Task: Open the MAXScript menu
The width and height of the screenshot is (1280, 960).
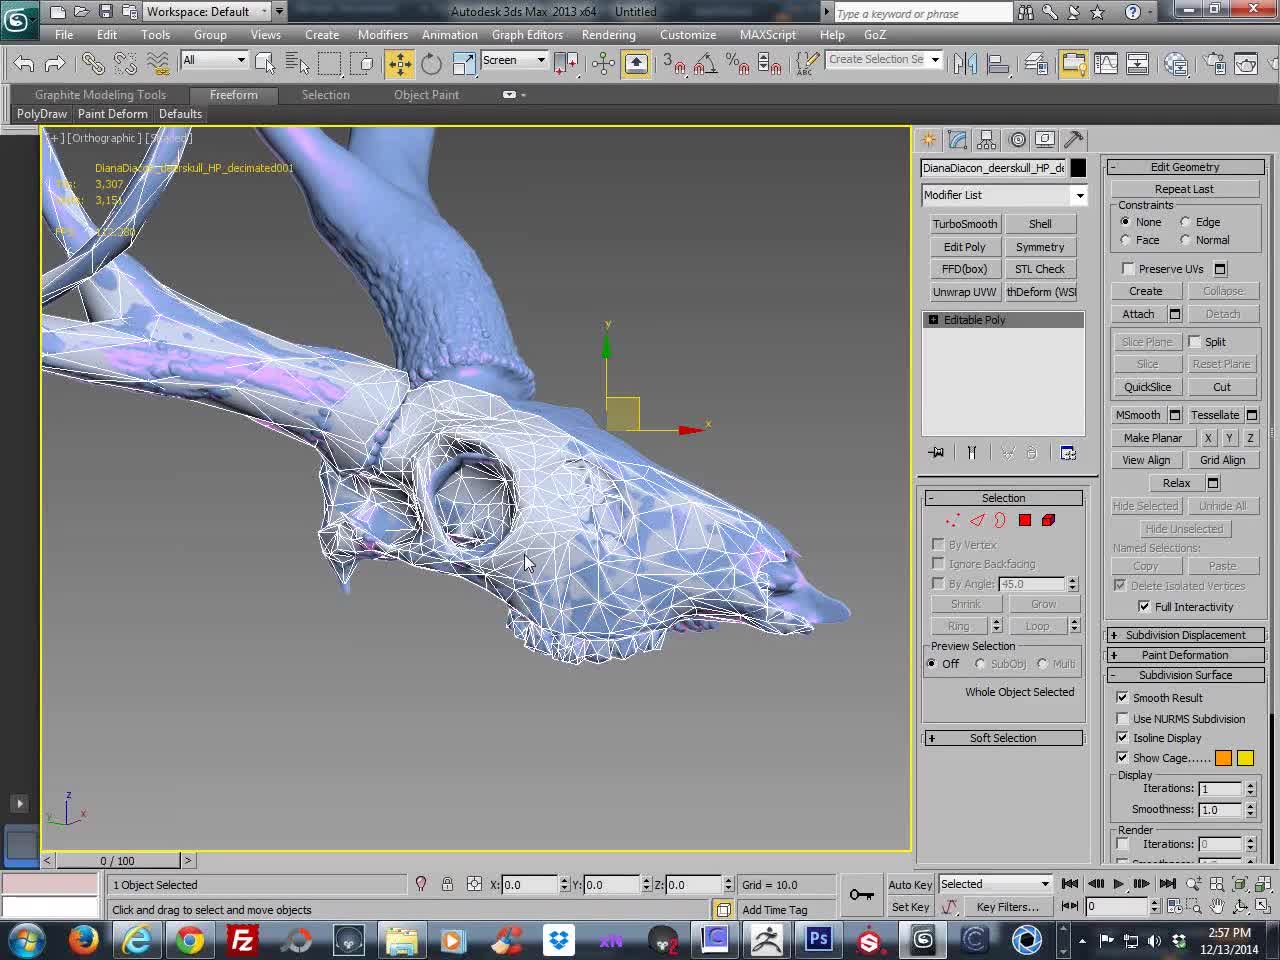Action: point(768,35)
